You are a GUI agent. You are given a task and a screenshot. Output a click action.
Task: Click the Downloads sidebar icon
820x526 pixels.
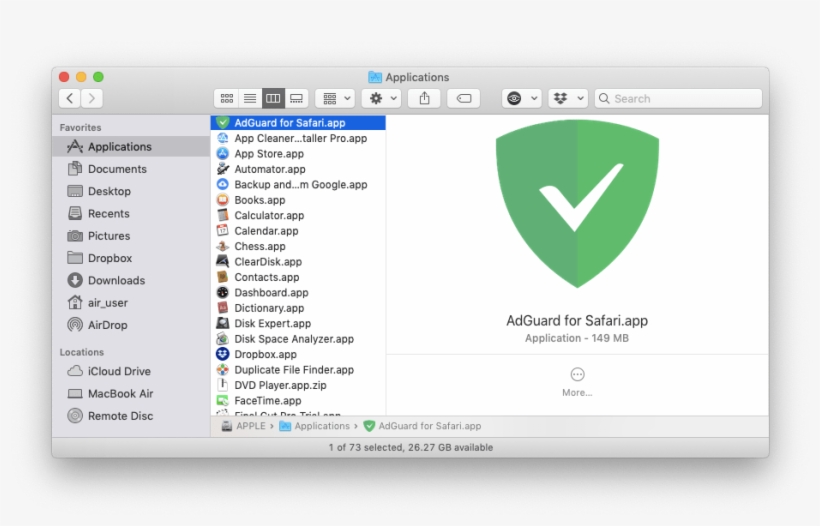75,280
